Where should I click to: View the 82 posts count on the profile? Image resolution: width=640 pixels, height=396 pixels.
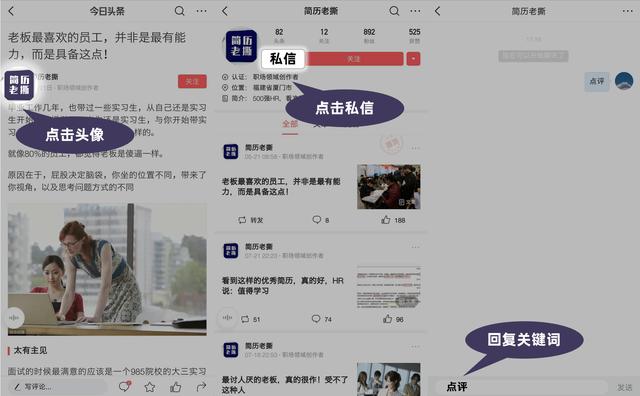pyautogui.click(x=279, y=35)
